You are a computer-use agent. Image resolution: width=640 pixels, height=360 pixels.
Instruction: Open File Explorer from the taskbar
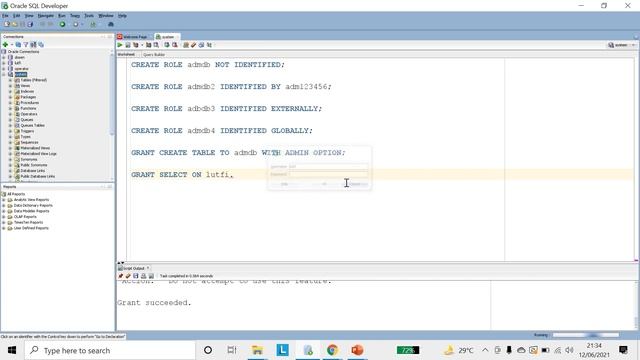pos(257,350)
